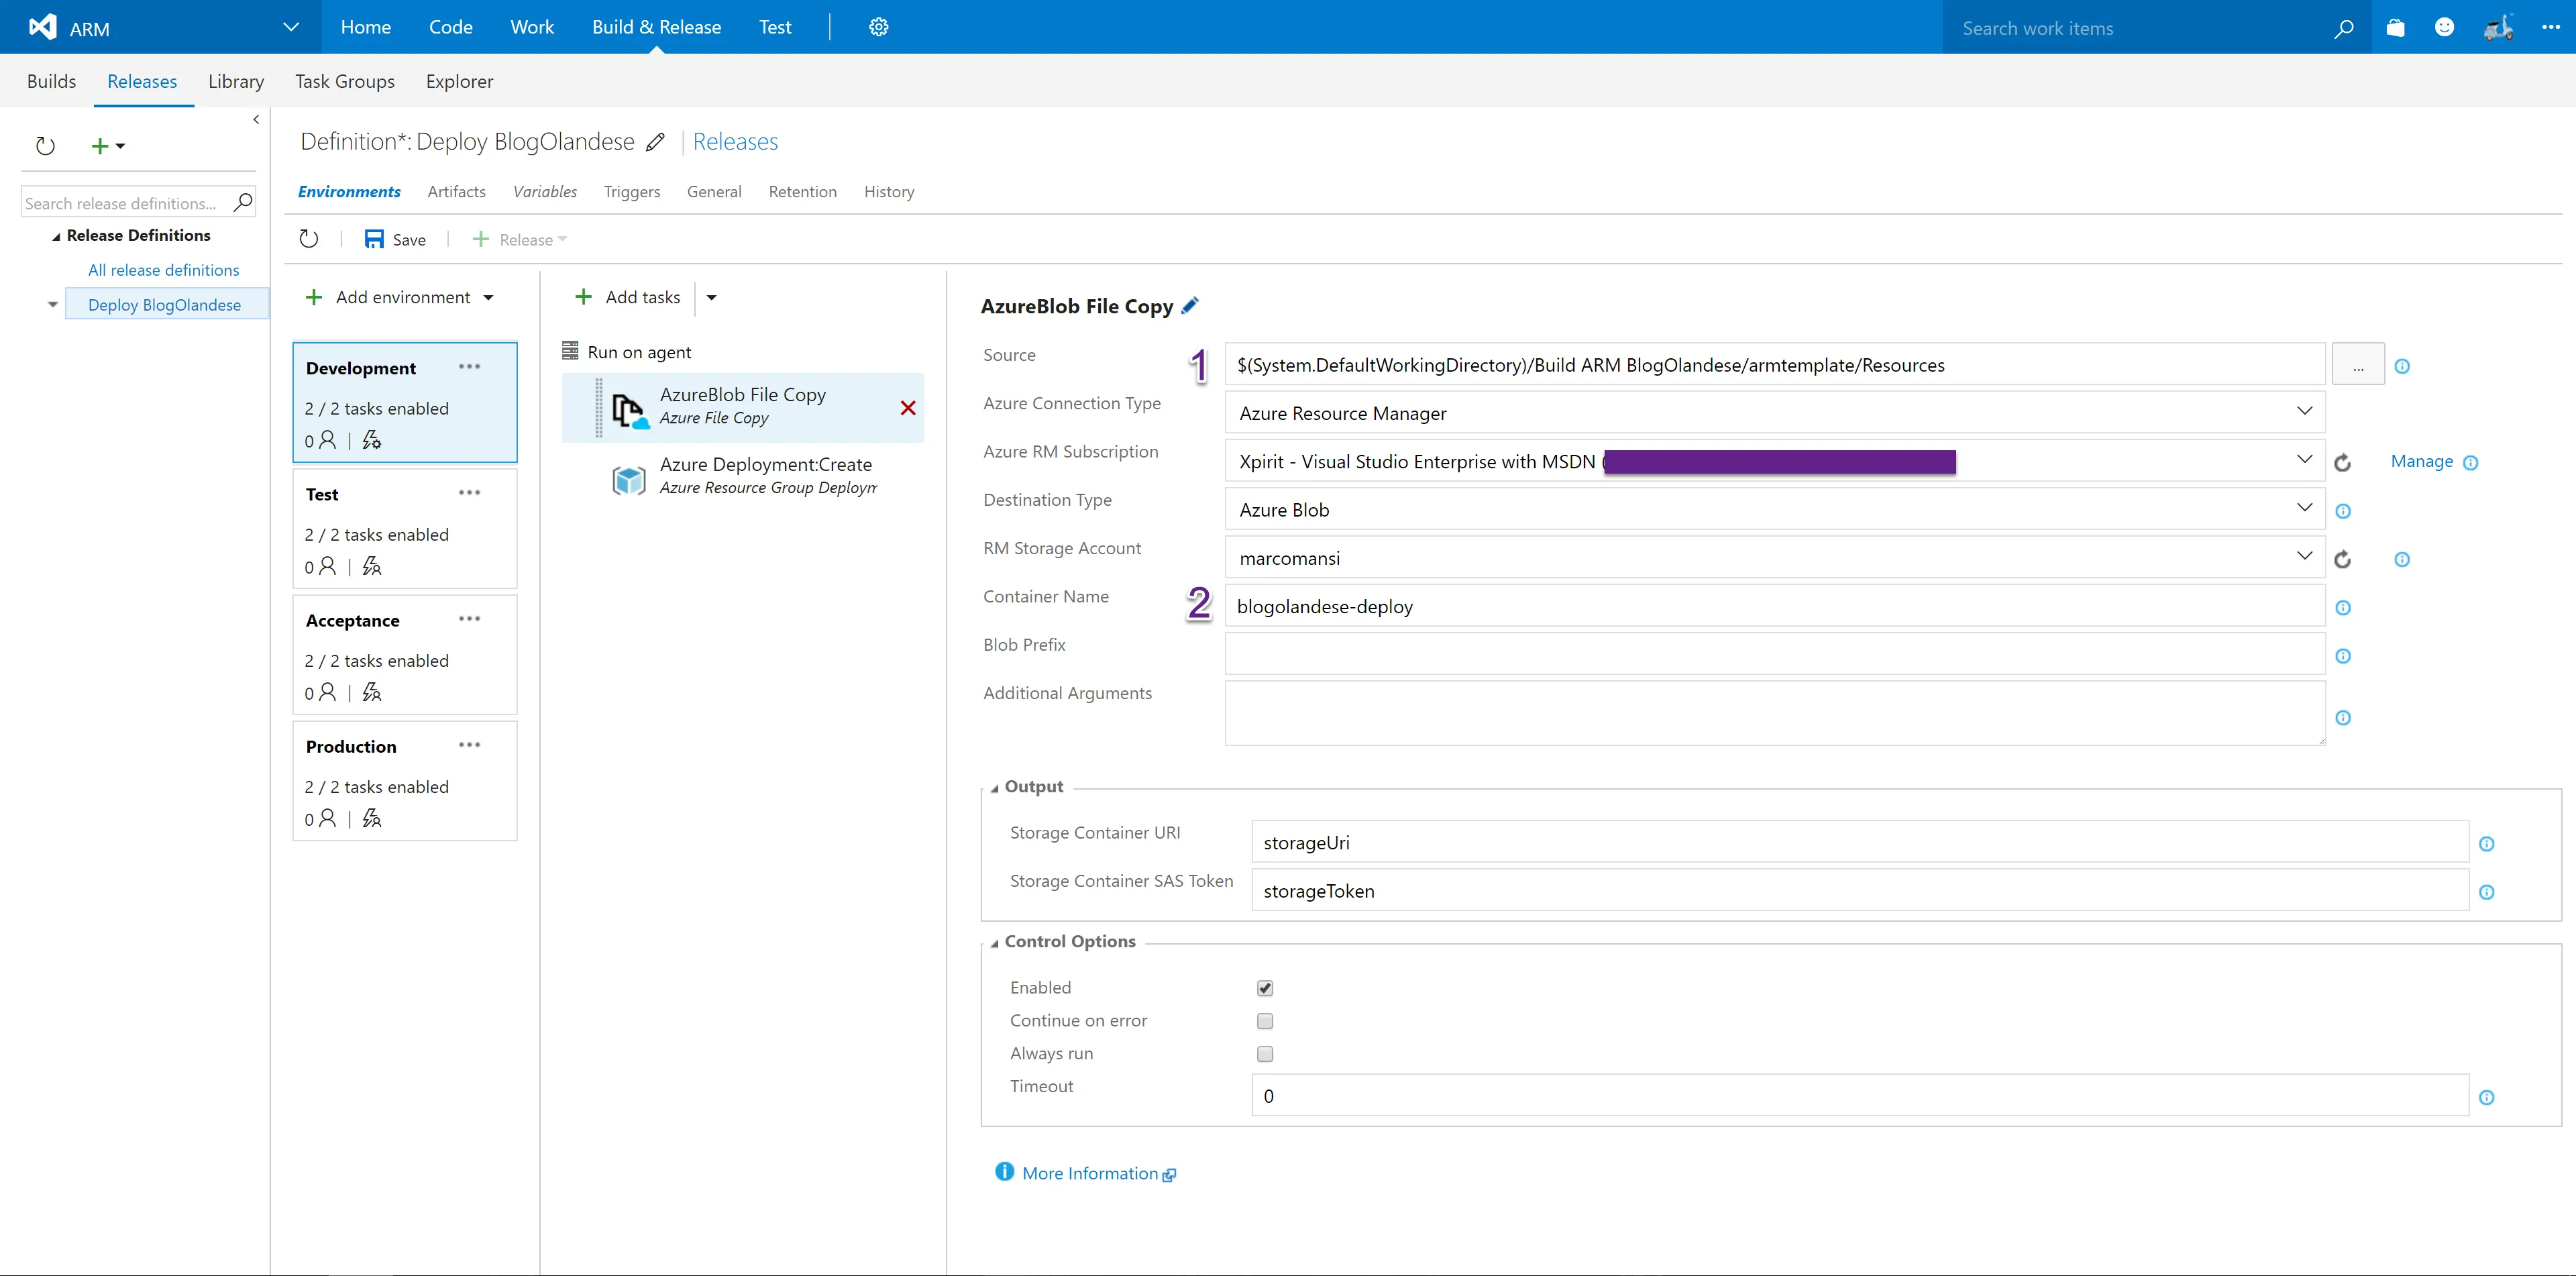The height and width of the screenshot is (1276, 2576).
Task: Remove AzureBlob File Copy task red X
Action: pos(908,408)
